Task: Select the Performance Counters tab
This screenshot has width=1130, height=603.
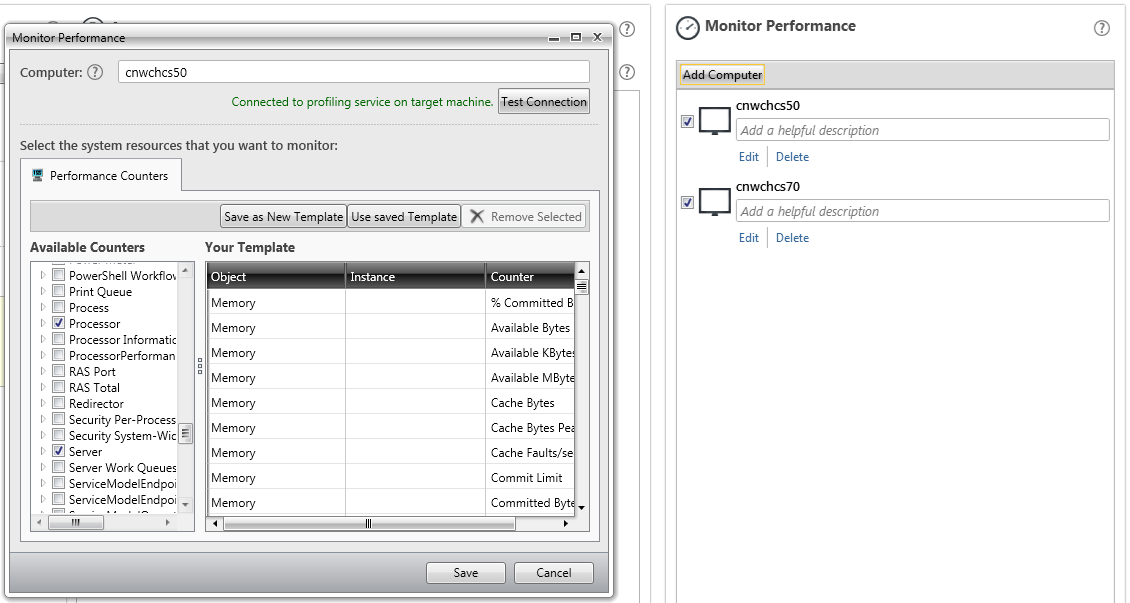Action: [x=100, y=175]
